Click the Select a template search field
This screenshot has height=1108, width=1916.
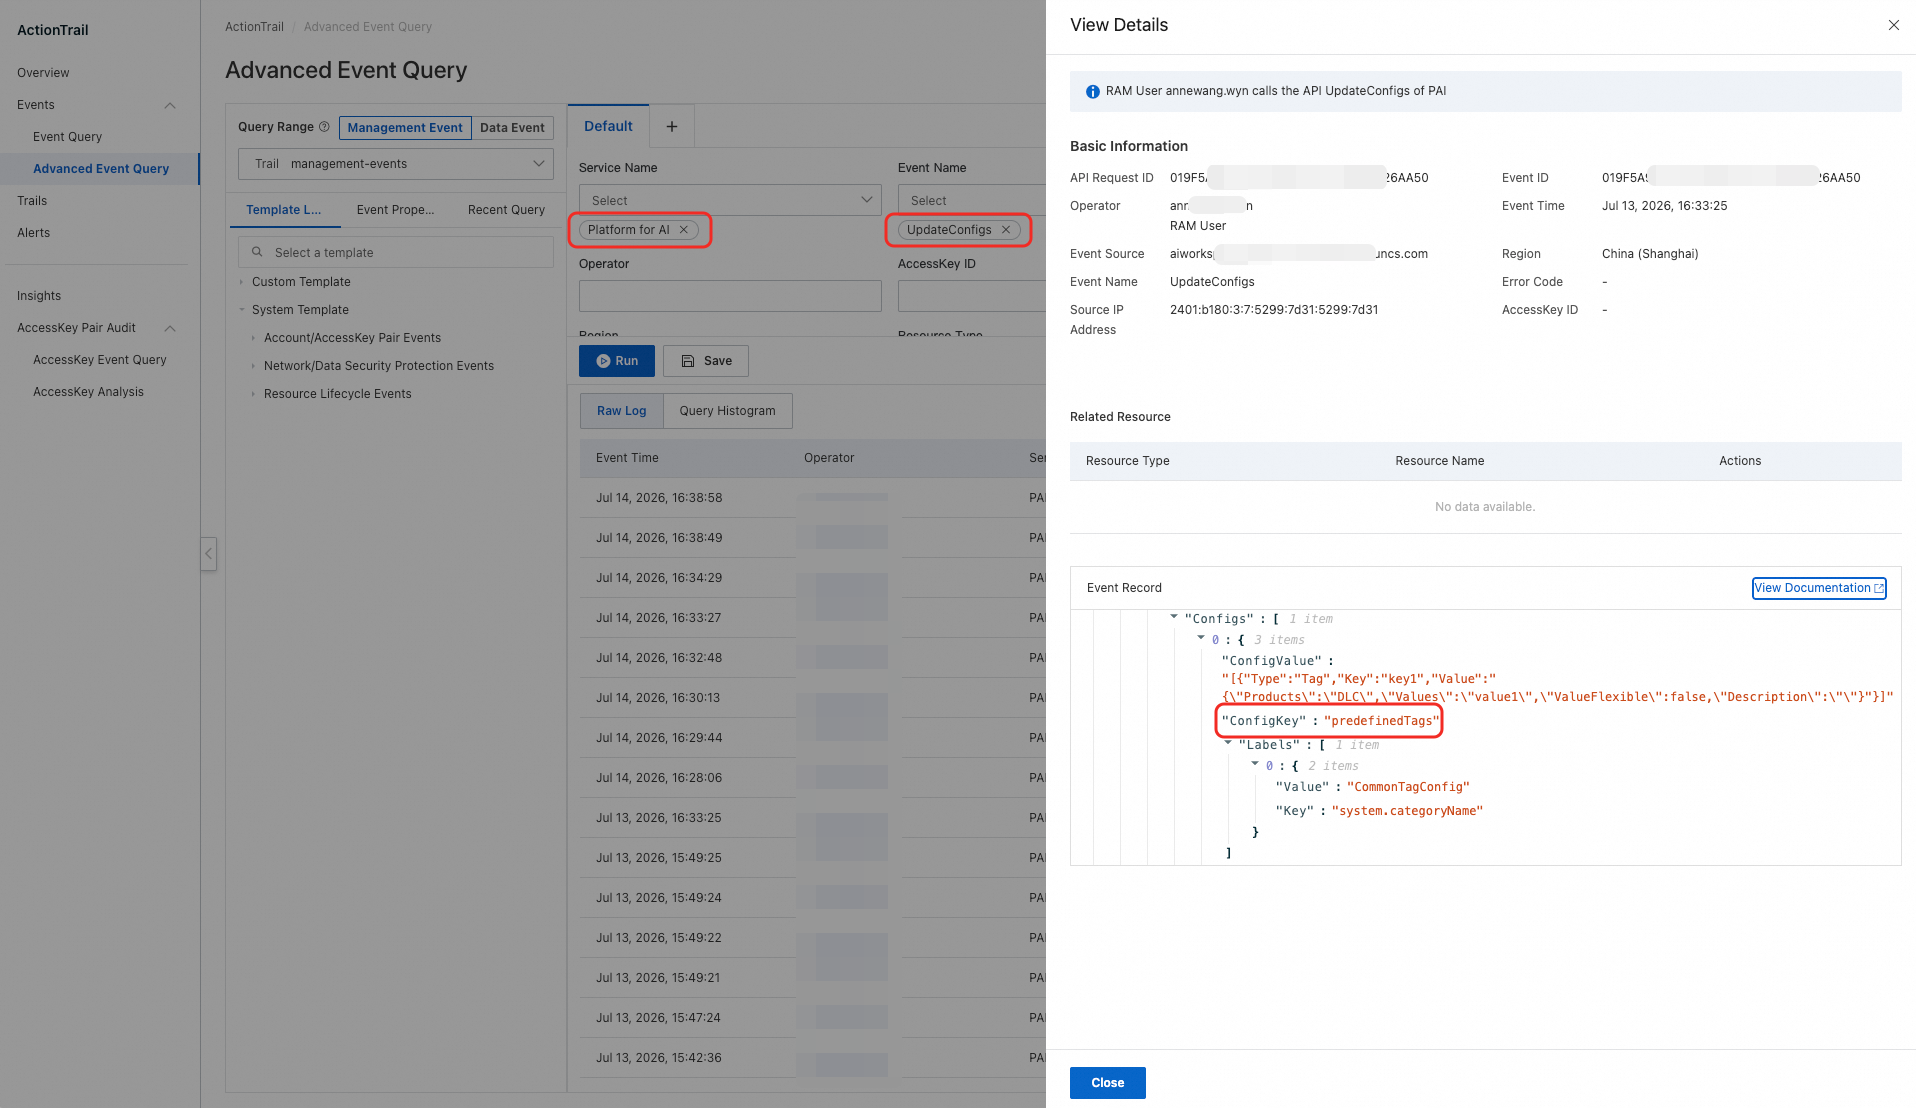pos(395,252)
